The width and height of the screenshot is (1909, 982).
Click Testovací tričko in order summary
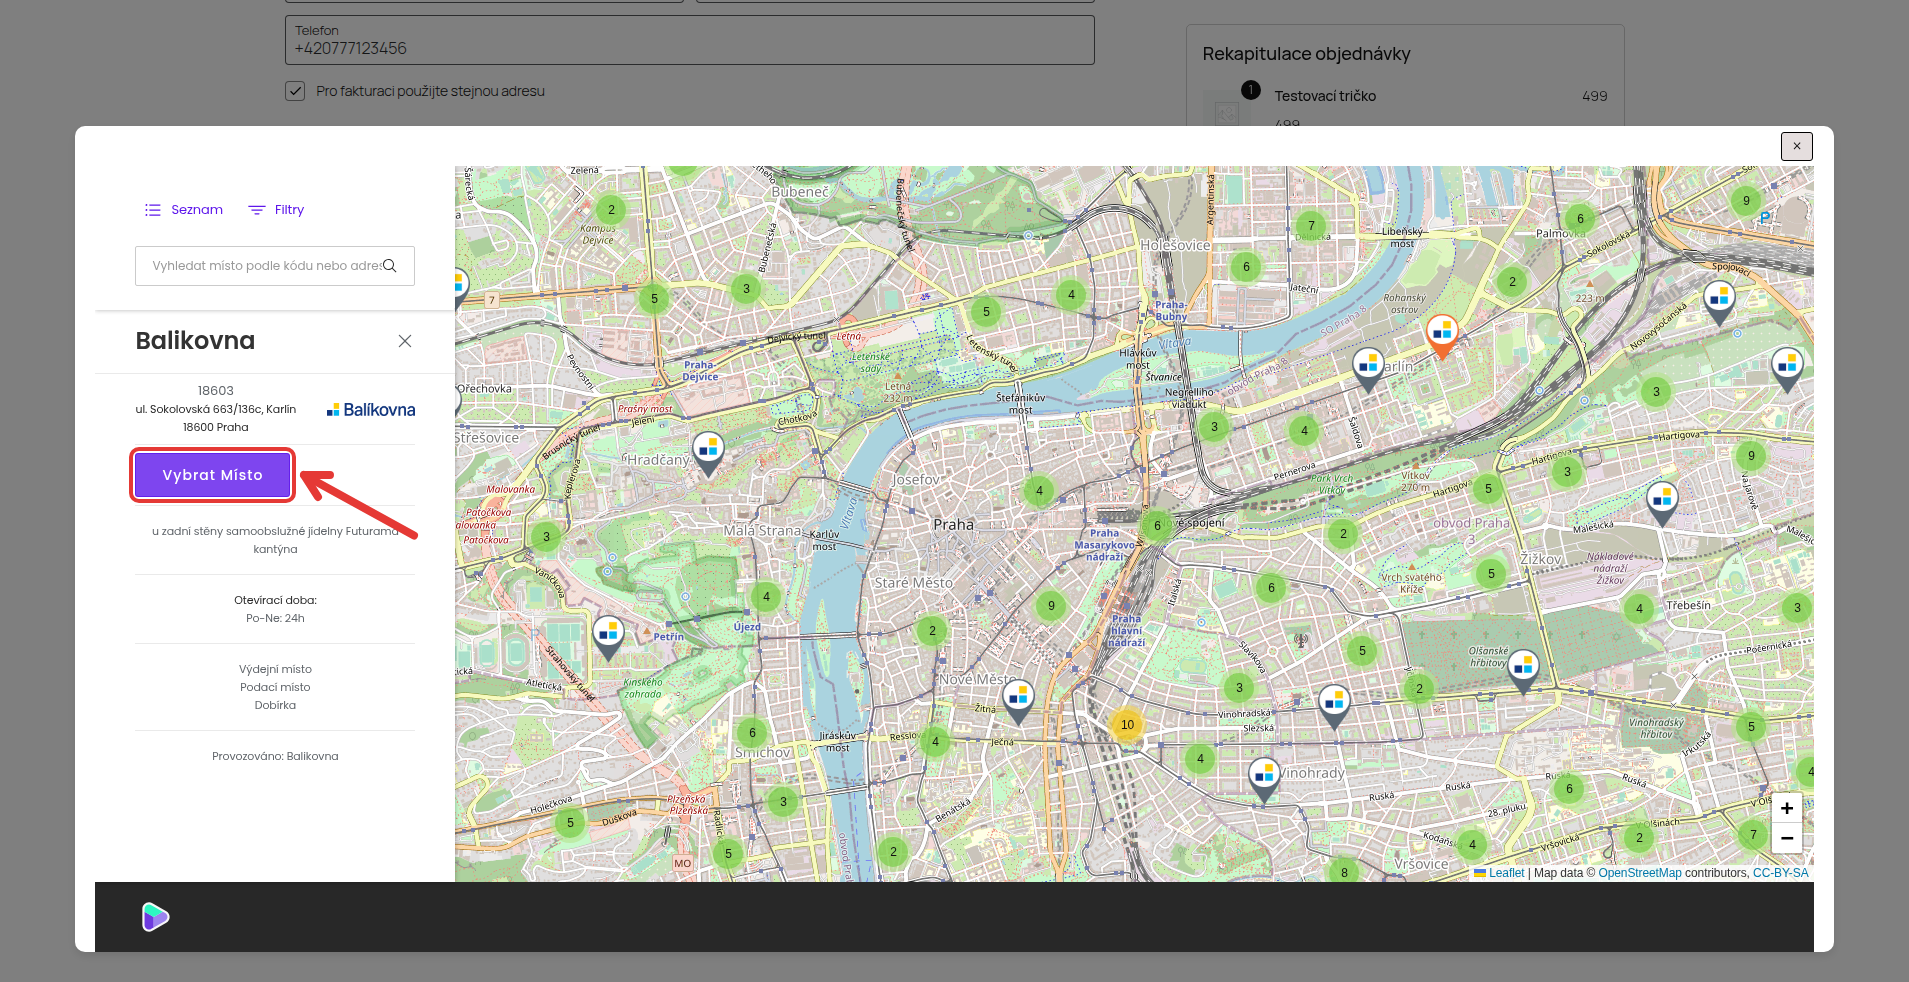click(1325, 96)
